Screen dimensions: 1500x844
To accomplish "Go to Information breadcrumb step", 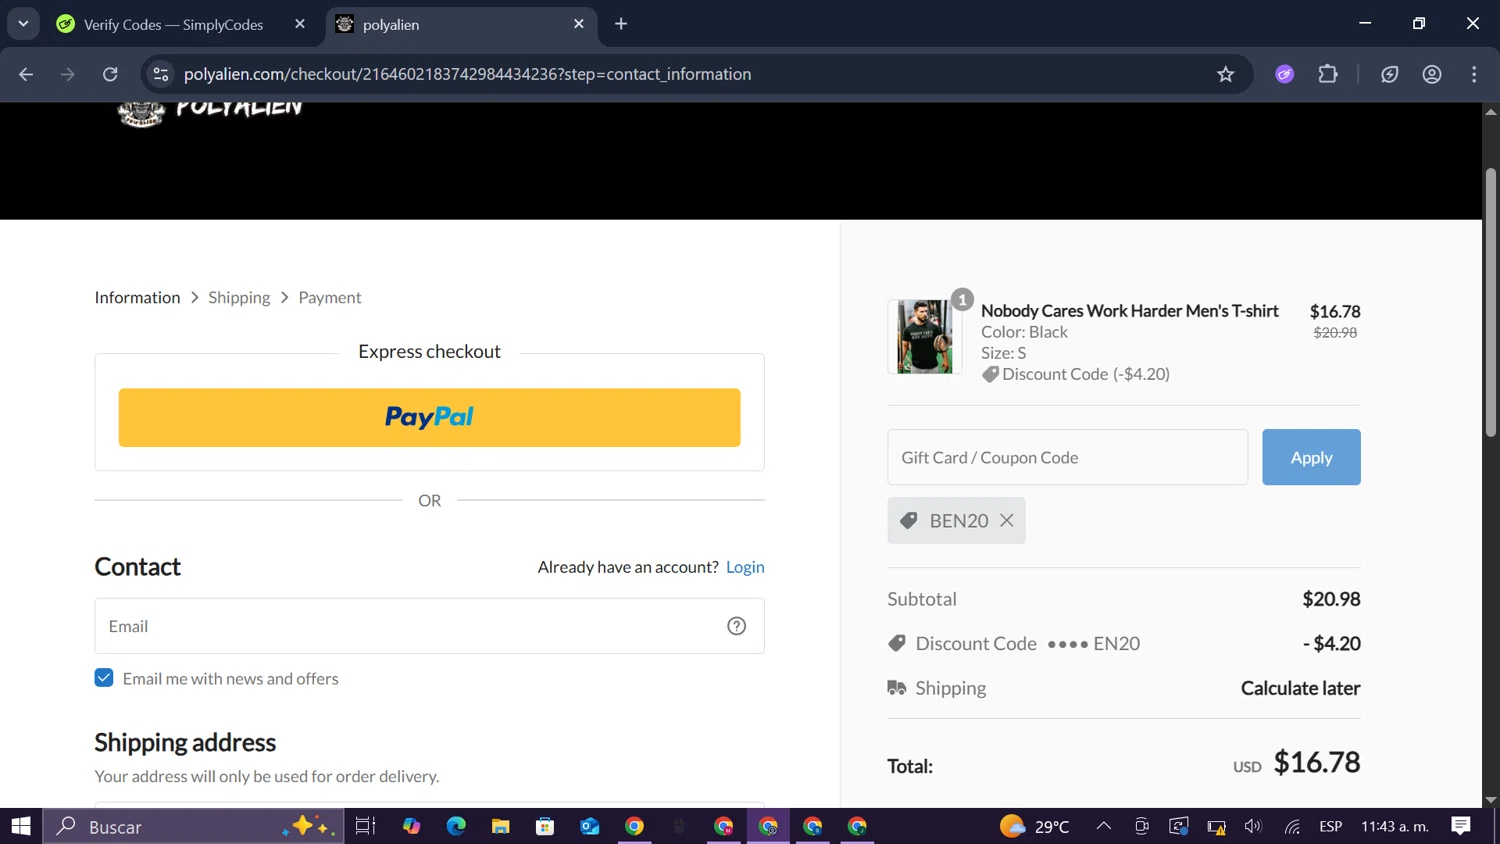I will pos(137,298).
